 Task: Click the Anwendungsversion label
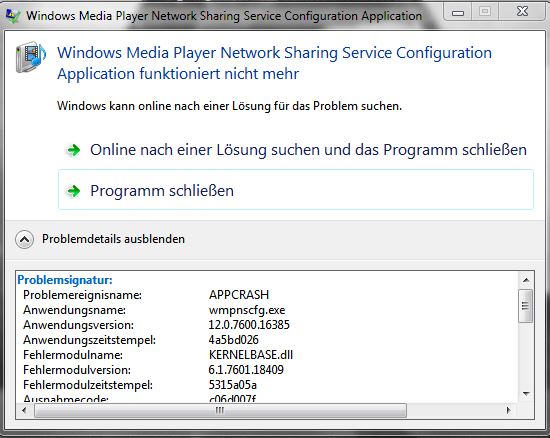click(x=78, y=325)
